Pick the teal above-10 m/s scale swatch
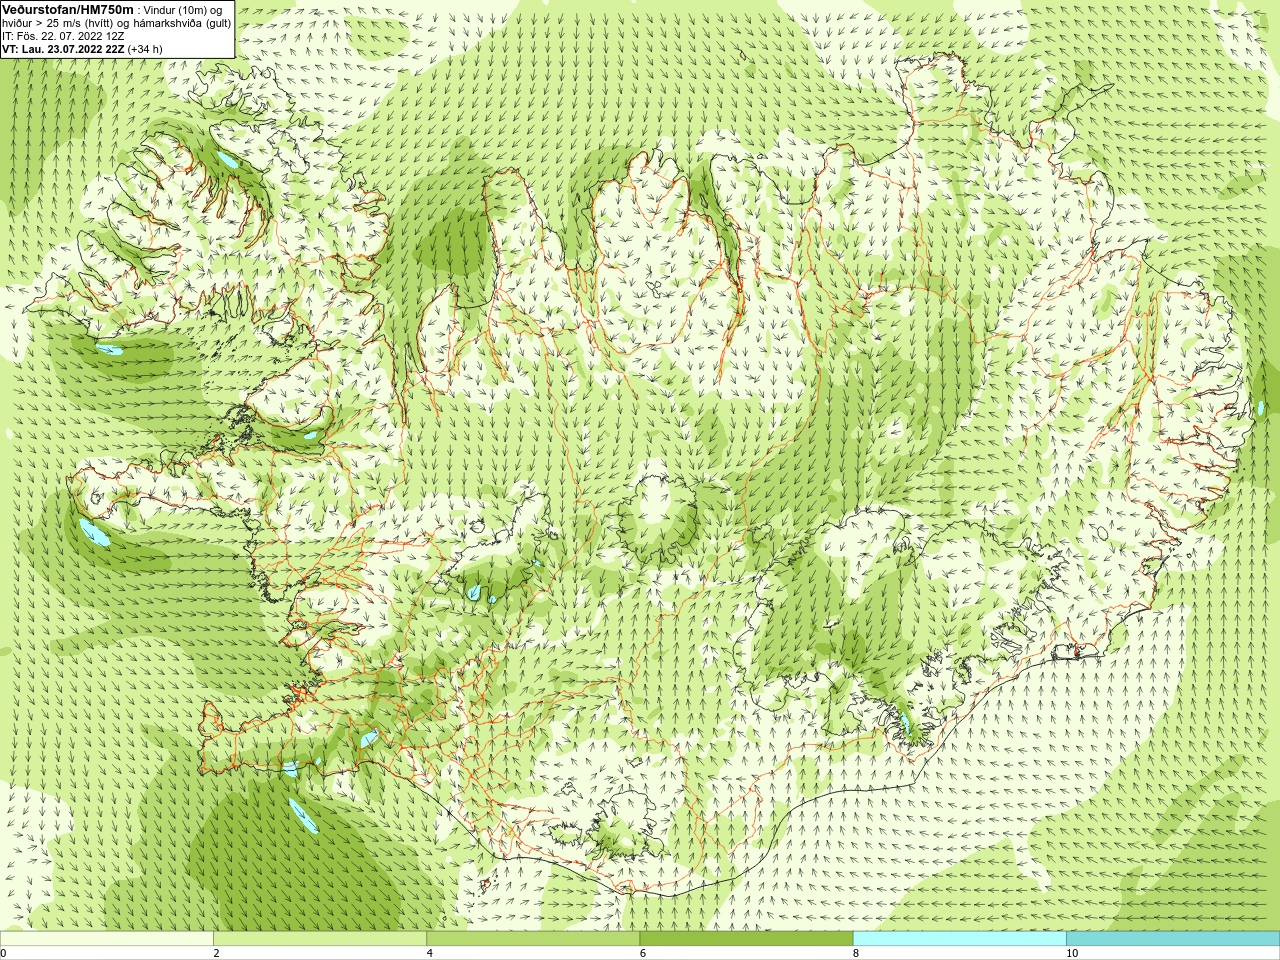 tap(1173, 939)
